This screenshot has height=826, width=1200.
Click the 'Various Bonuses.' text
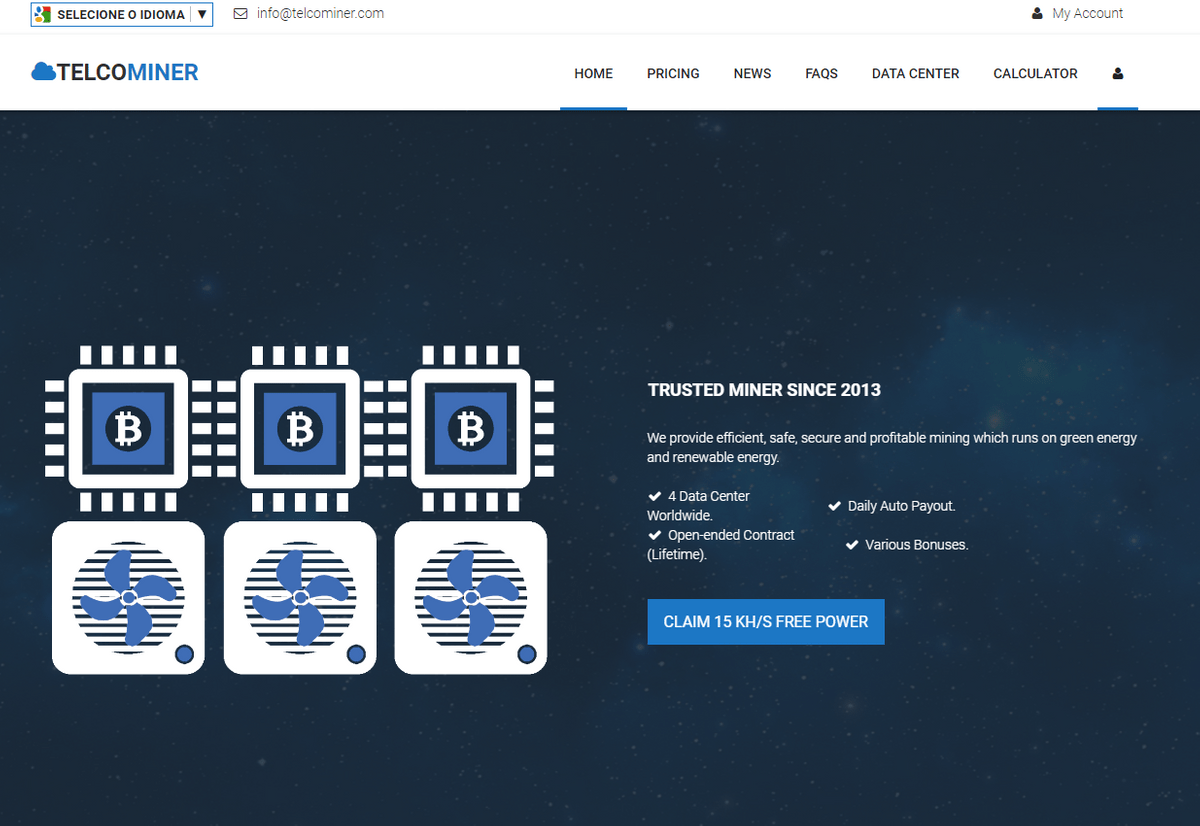tap(917, 545)
